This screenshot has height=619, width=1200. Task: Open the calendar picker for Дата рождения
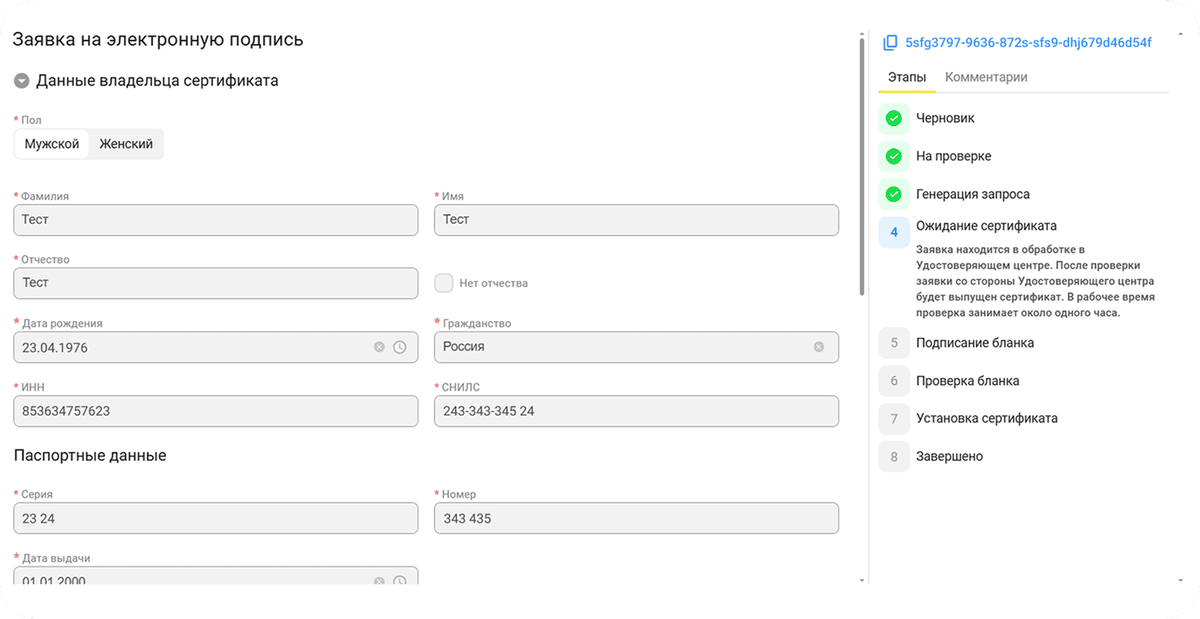pyautogui.click(x=400, y=347)
